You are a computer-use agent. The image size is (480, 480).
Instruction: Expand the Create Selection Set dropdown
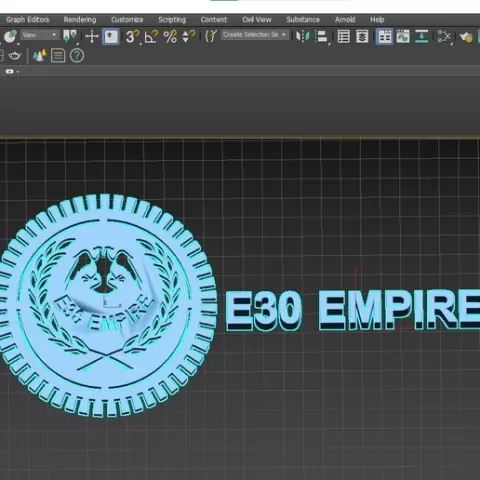click(x=255, y=35)
